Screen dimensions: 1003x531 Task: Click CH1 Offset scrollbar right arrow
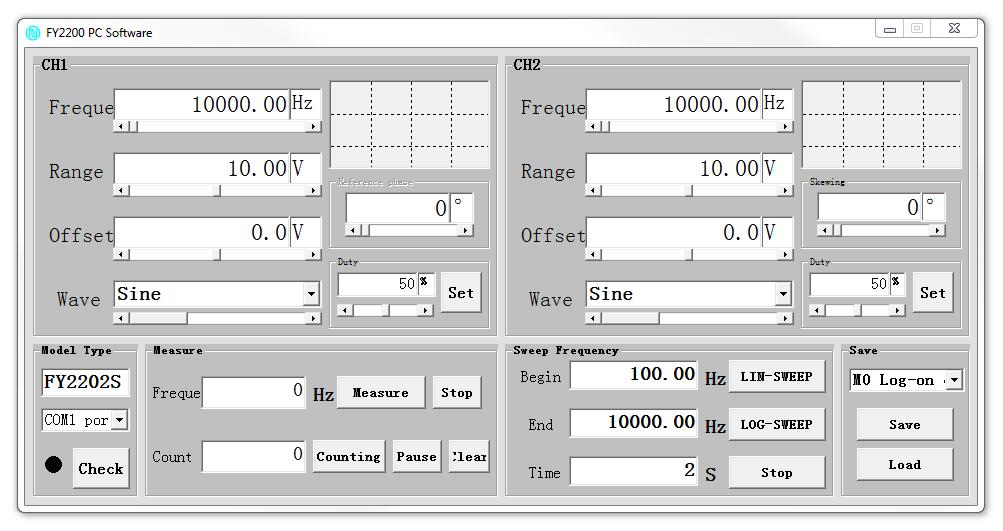(x=313, y=255)
